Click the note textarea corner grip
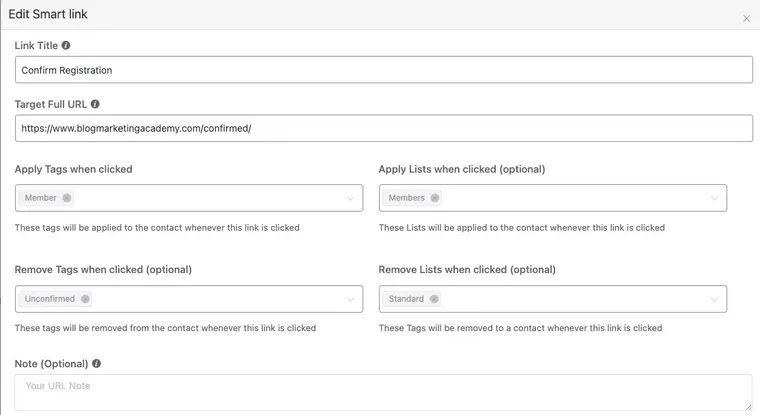 pyautogui.click(x=748, y=407)
